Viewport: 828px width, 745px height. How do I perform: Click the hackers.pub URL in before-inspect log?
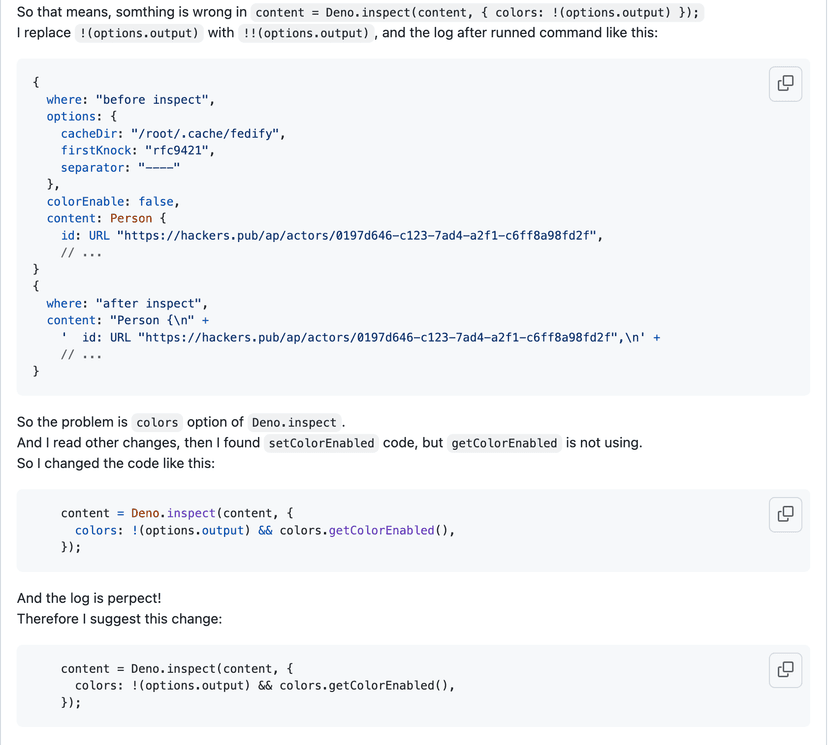point(358,236)
